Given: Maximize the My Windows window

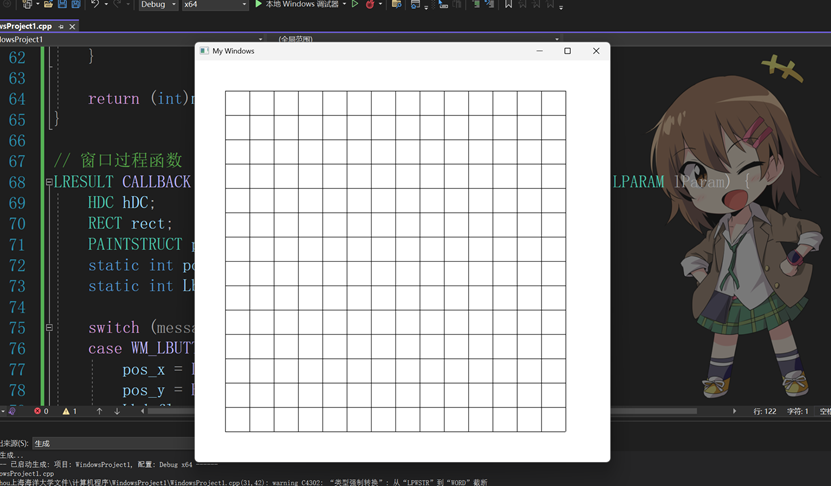Looking at the screenshot, I should click(x=568, y=51).
